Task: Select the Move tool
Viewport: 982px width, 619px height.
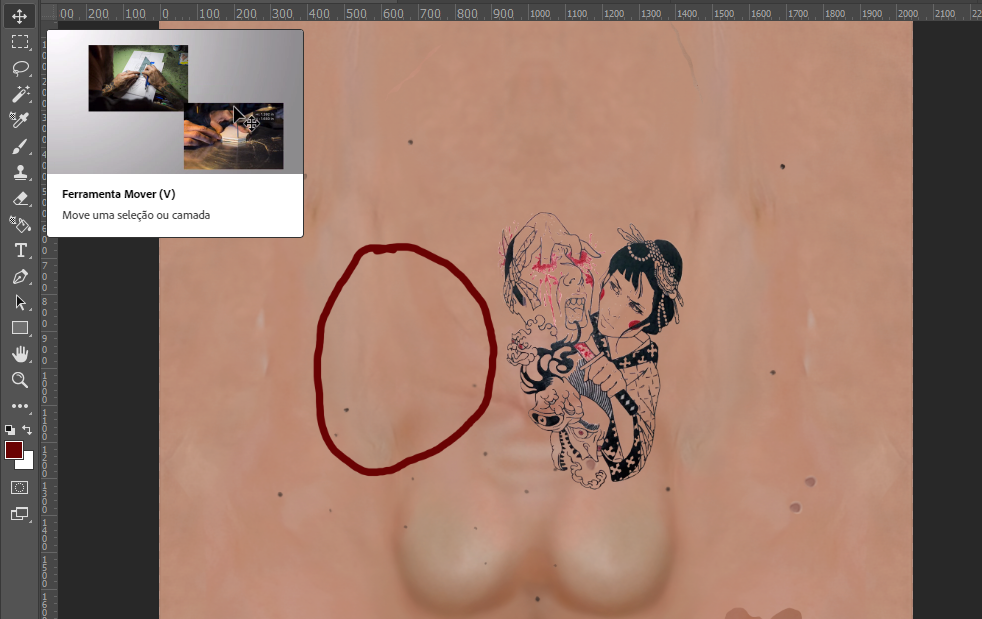Action: (20, 16)
